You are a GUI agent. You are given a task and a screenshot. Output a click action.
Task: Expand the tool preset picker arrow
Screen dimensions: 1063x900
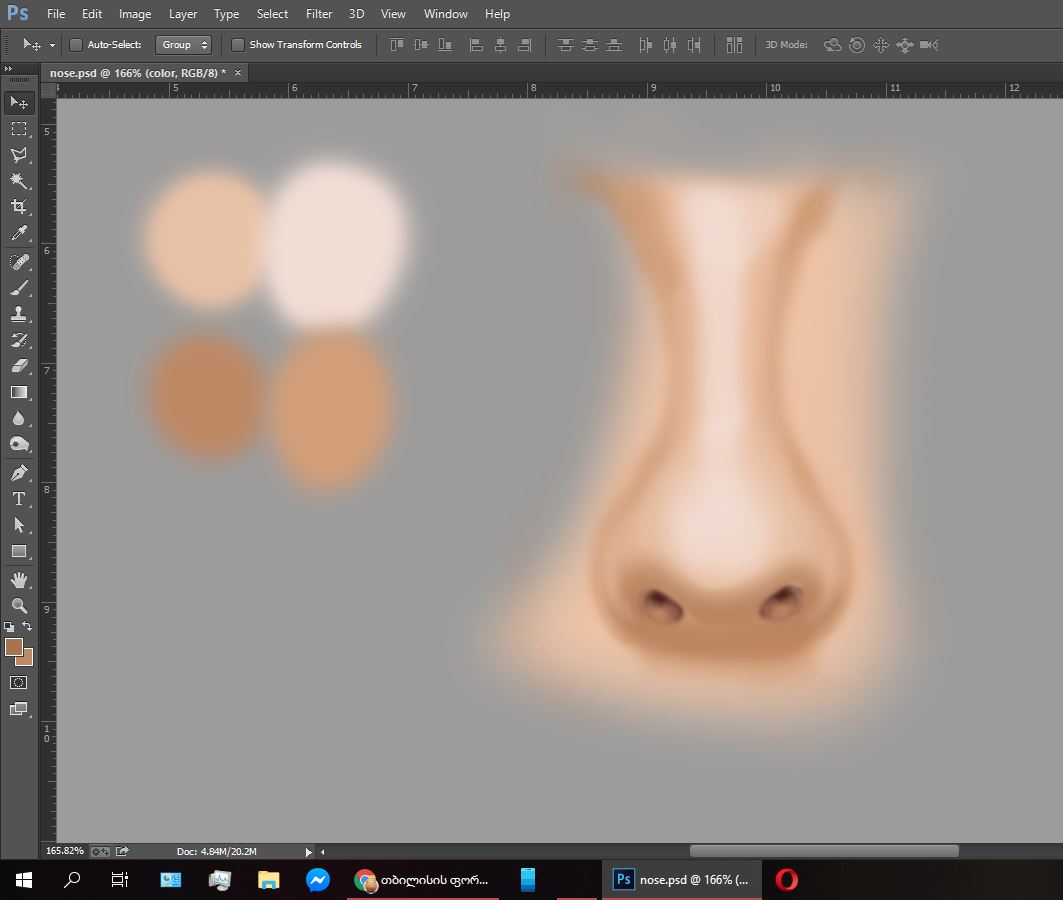point(52,45)
